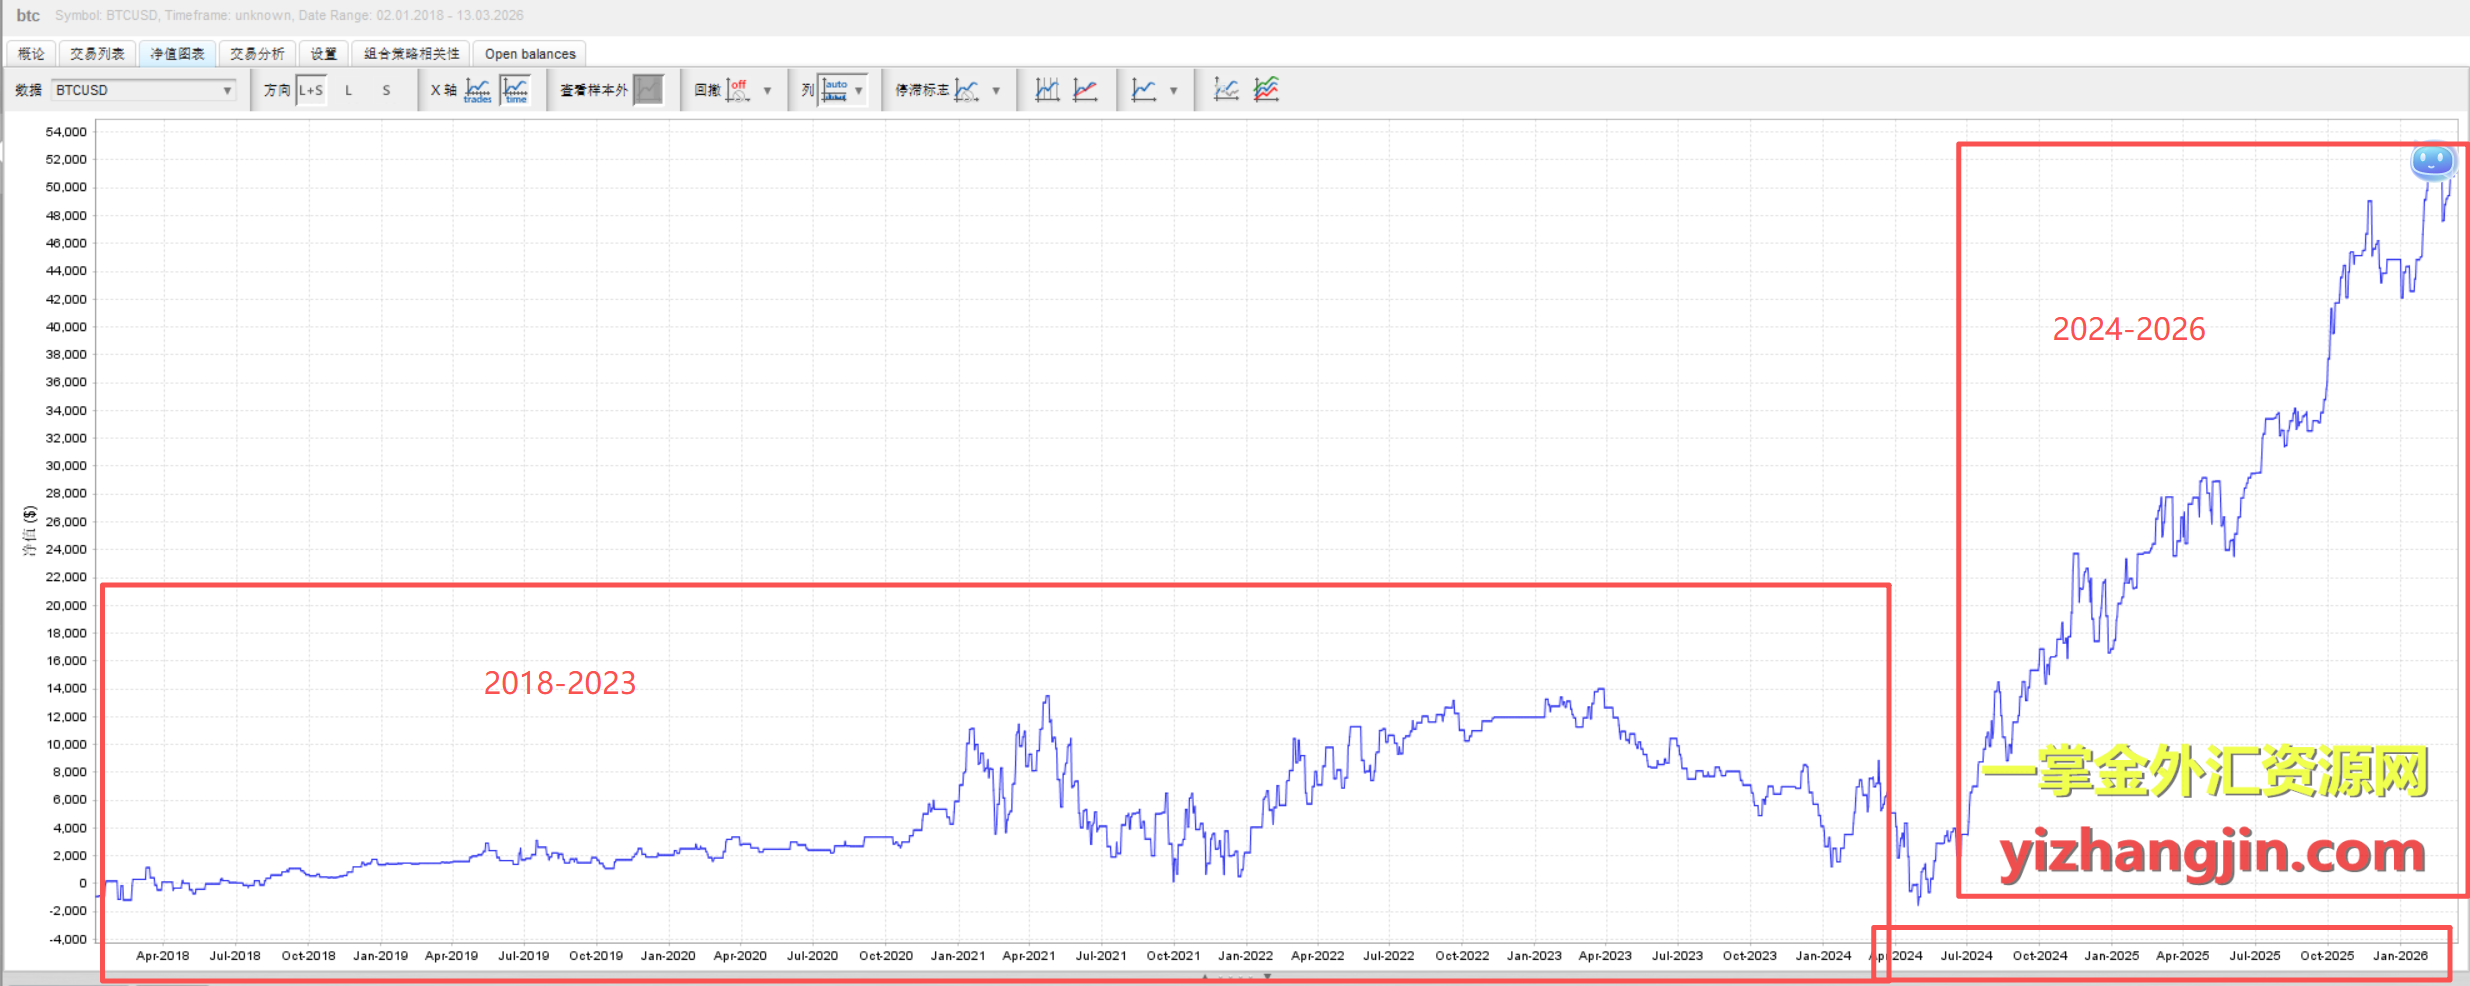This screenshot has width=2470, height=986.
Task: Click the stagnation marker (停滞标志) icon
Action: (x=966, y=90)
